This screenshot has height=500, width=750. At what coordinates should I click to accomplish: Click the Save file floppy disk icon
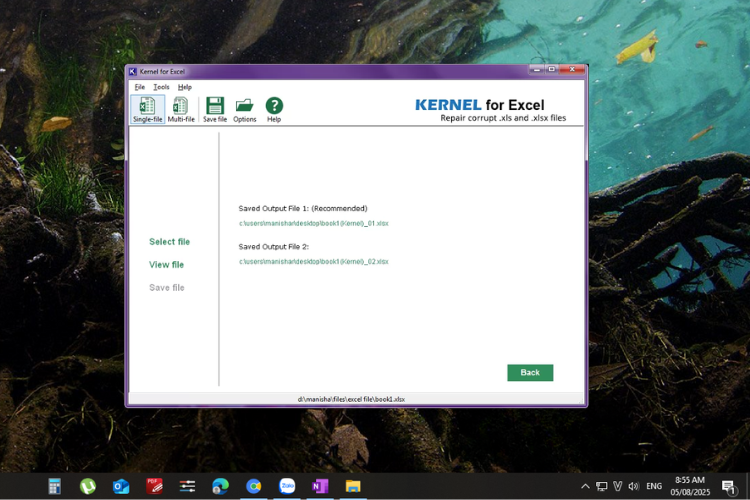pyautogui.click(x=215, y=109)
